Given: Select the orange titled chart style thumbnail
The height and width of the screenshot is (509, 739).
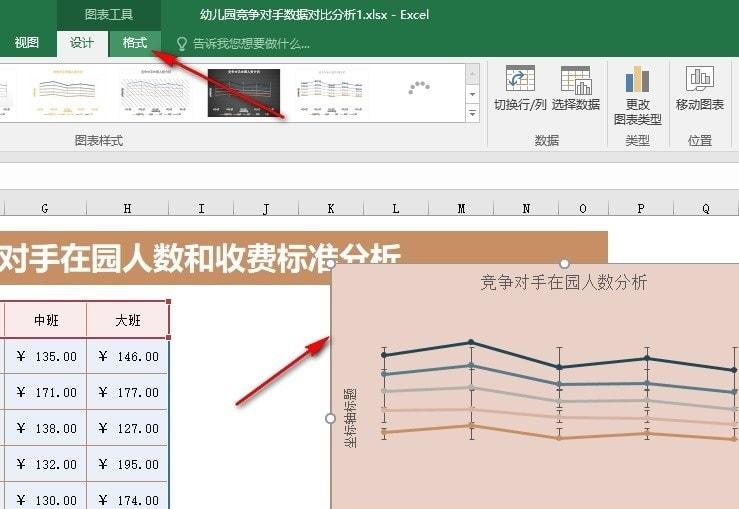Looking at the screenshot, I should 67,93.
